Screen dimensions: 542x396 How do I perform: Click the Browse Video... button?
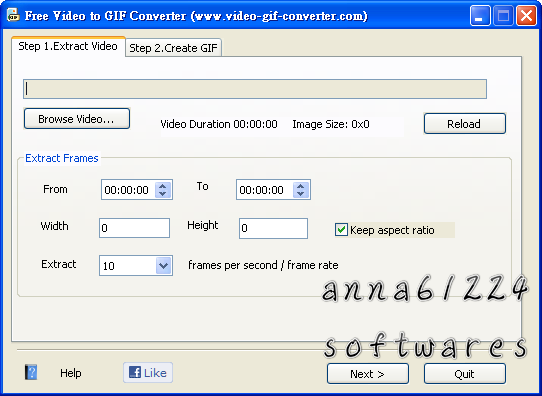(77, 119)
